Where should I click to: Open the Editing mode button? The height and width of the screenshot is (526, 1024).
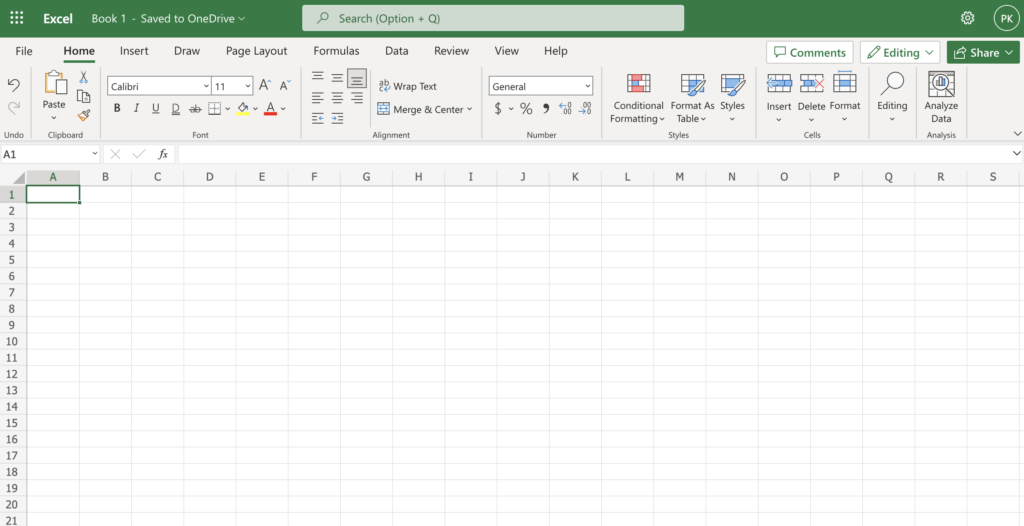tap(900, 52)
